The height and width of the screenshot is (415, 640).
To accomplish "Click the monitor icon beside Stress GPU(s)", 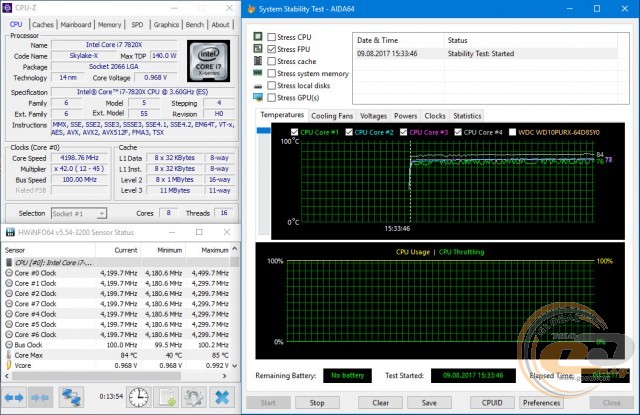I will 258,97.
